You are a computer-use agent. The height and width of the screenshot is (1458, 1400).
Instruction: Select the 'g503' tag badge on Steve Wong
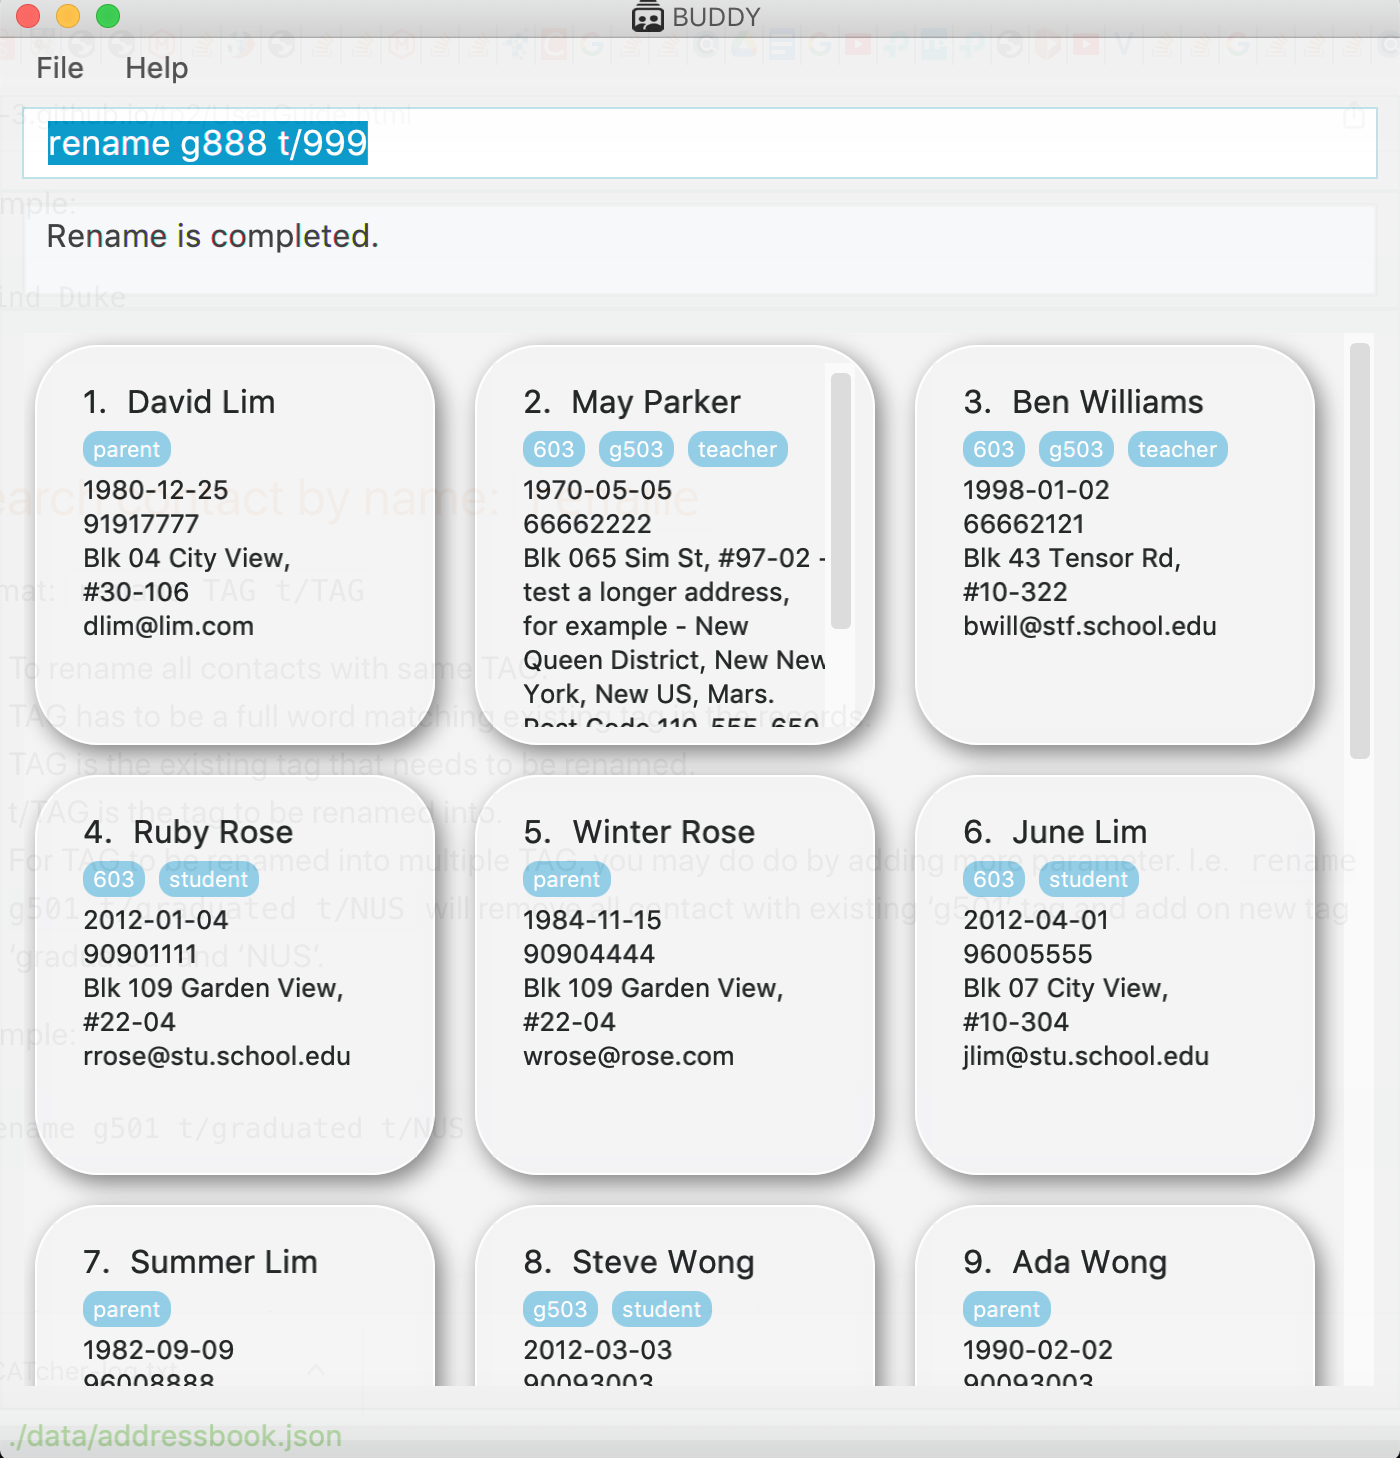pyautogui.click(x=560, y=1309)
